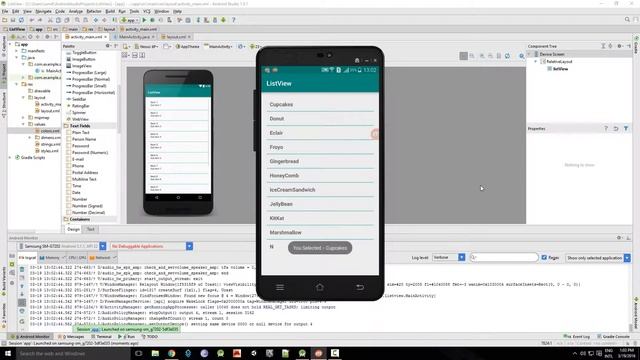This screenshot has height=360, width=640.
Task: Expand the mipmap folder in project tree
Action: click(23, 118)
